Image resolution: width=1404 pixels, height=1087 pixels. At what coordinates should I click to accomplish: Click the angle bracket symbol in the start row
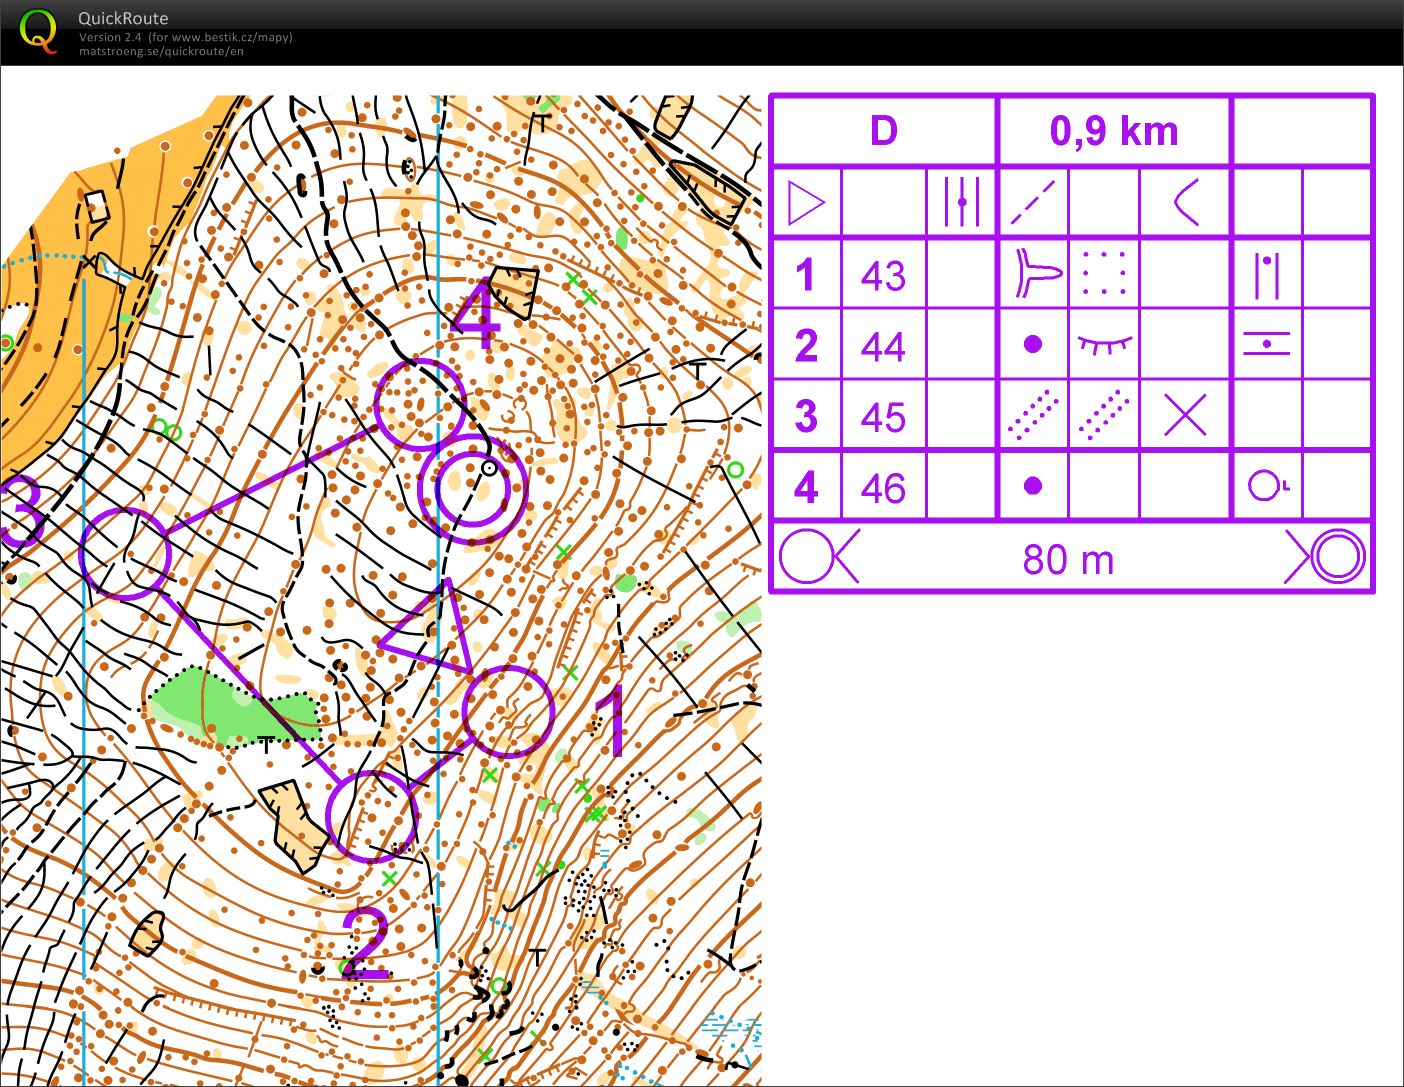[x=1185, y=203]
